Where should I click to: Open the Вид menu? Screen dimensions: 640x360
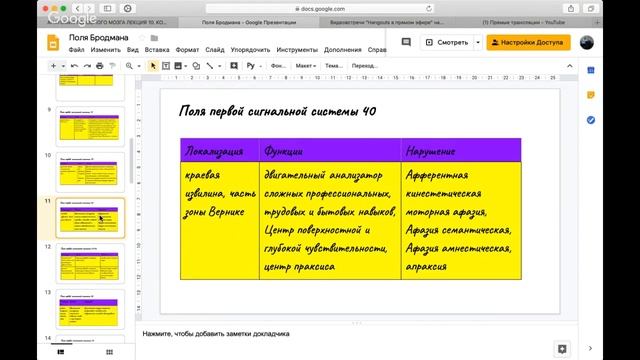point(133,50)
